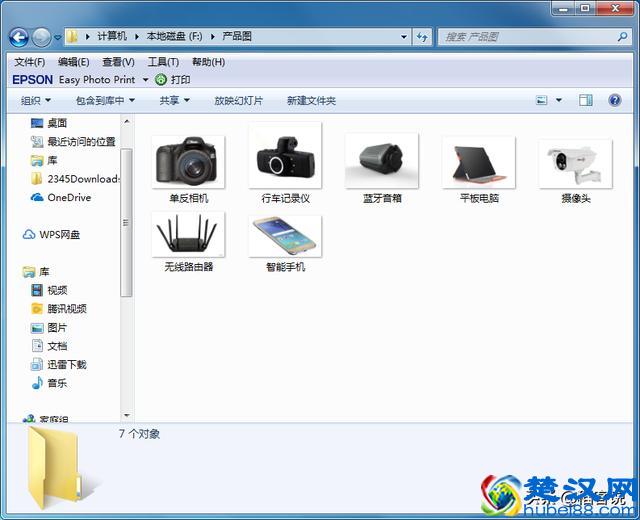Image resolution: width=640 pixels, height=520 pixels.
Task: Click sidebar scrollbar down arrow
Action: click(x=127, y=415)
